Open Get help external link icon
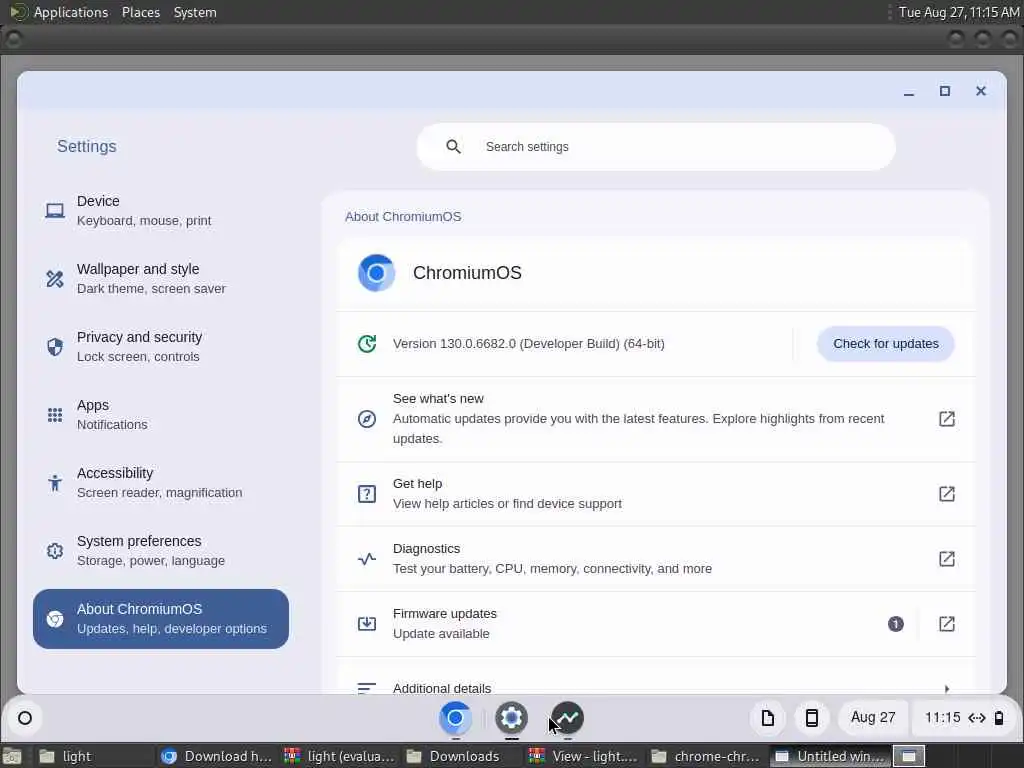 pos(947,494)
